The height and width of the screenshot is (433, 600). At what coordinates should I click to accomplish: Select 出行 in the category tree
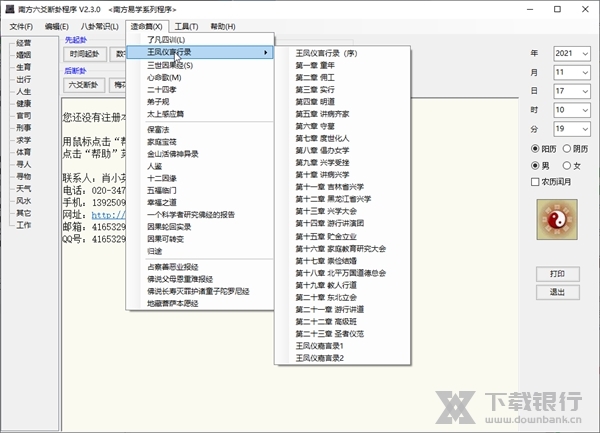pos(24,80)
